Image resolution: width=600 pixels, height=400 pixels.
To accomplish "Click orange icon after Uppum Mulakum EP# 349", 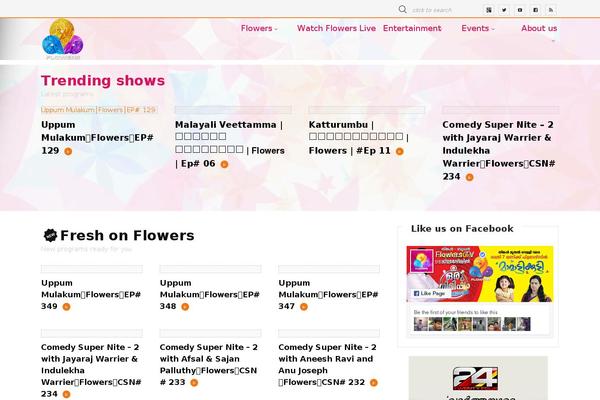I will tap(66, 307).
